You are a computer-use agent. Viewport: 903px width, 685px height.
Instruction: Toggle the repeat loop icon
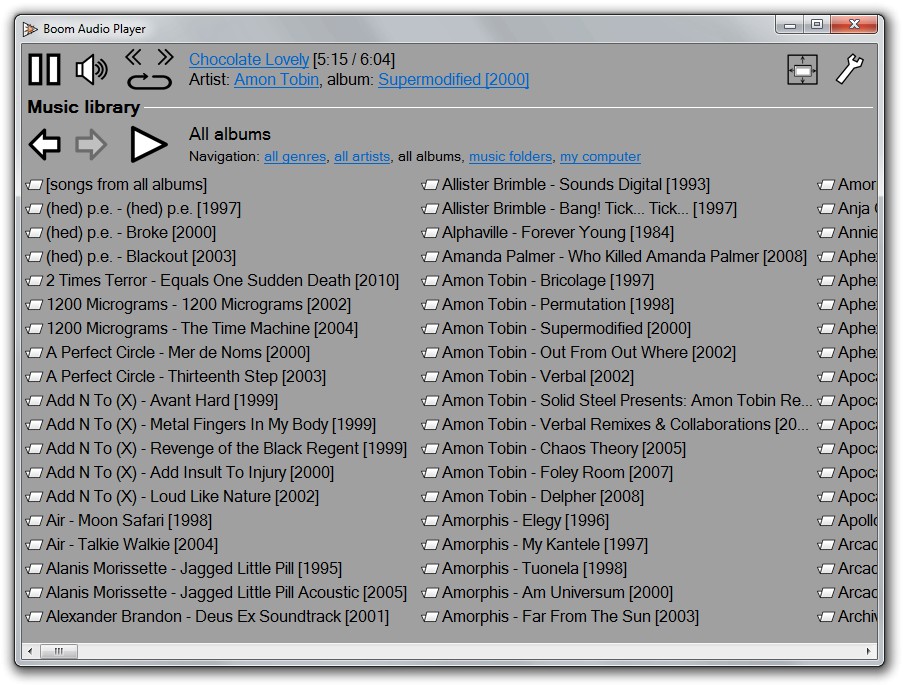pyautogui.click(x=149, y=81)
